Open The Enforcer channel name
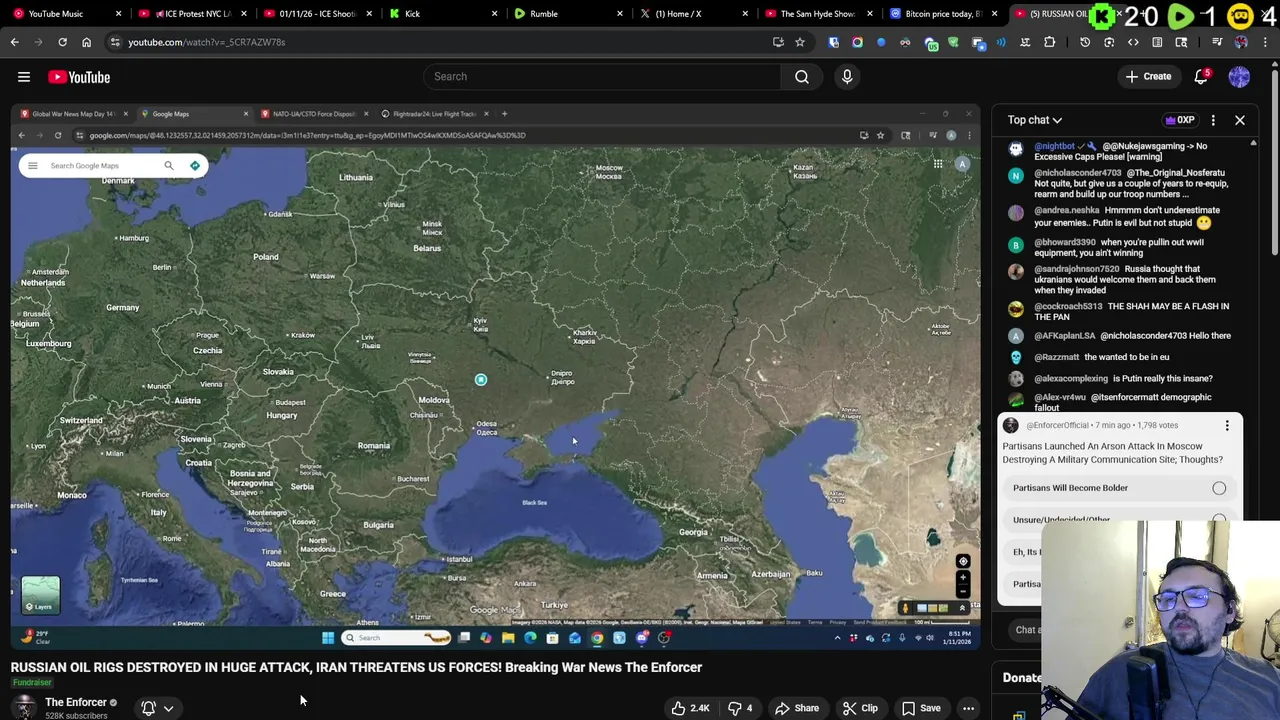The width and height of the screenshot is (1280, 720). click(x=76, y=702)
